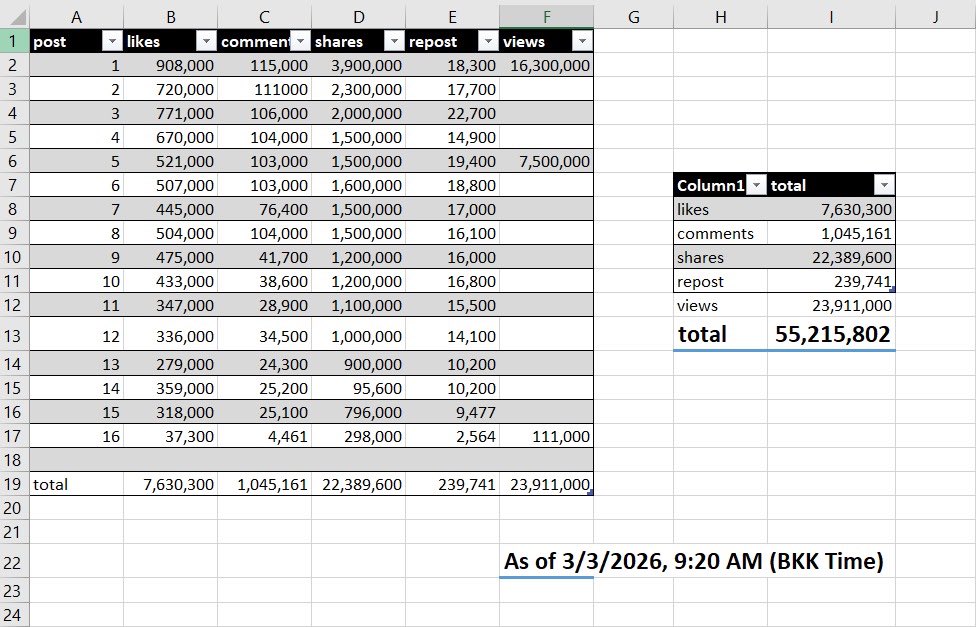Click the summary 'likes' label cell

(720, 209)
